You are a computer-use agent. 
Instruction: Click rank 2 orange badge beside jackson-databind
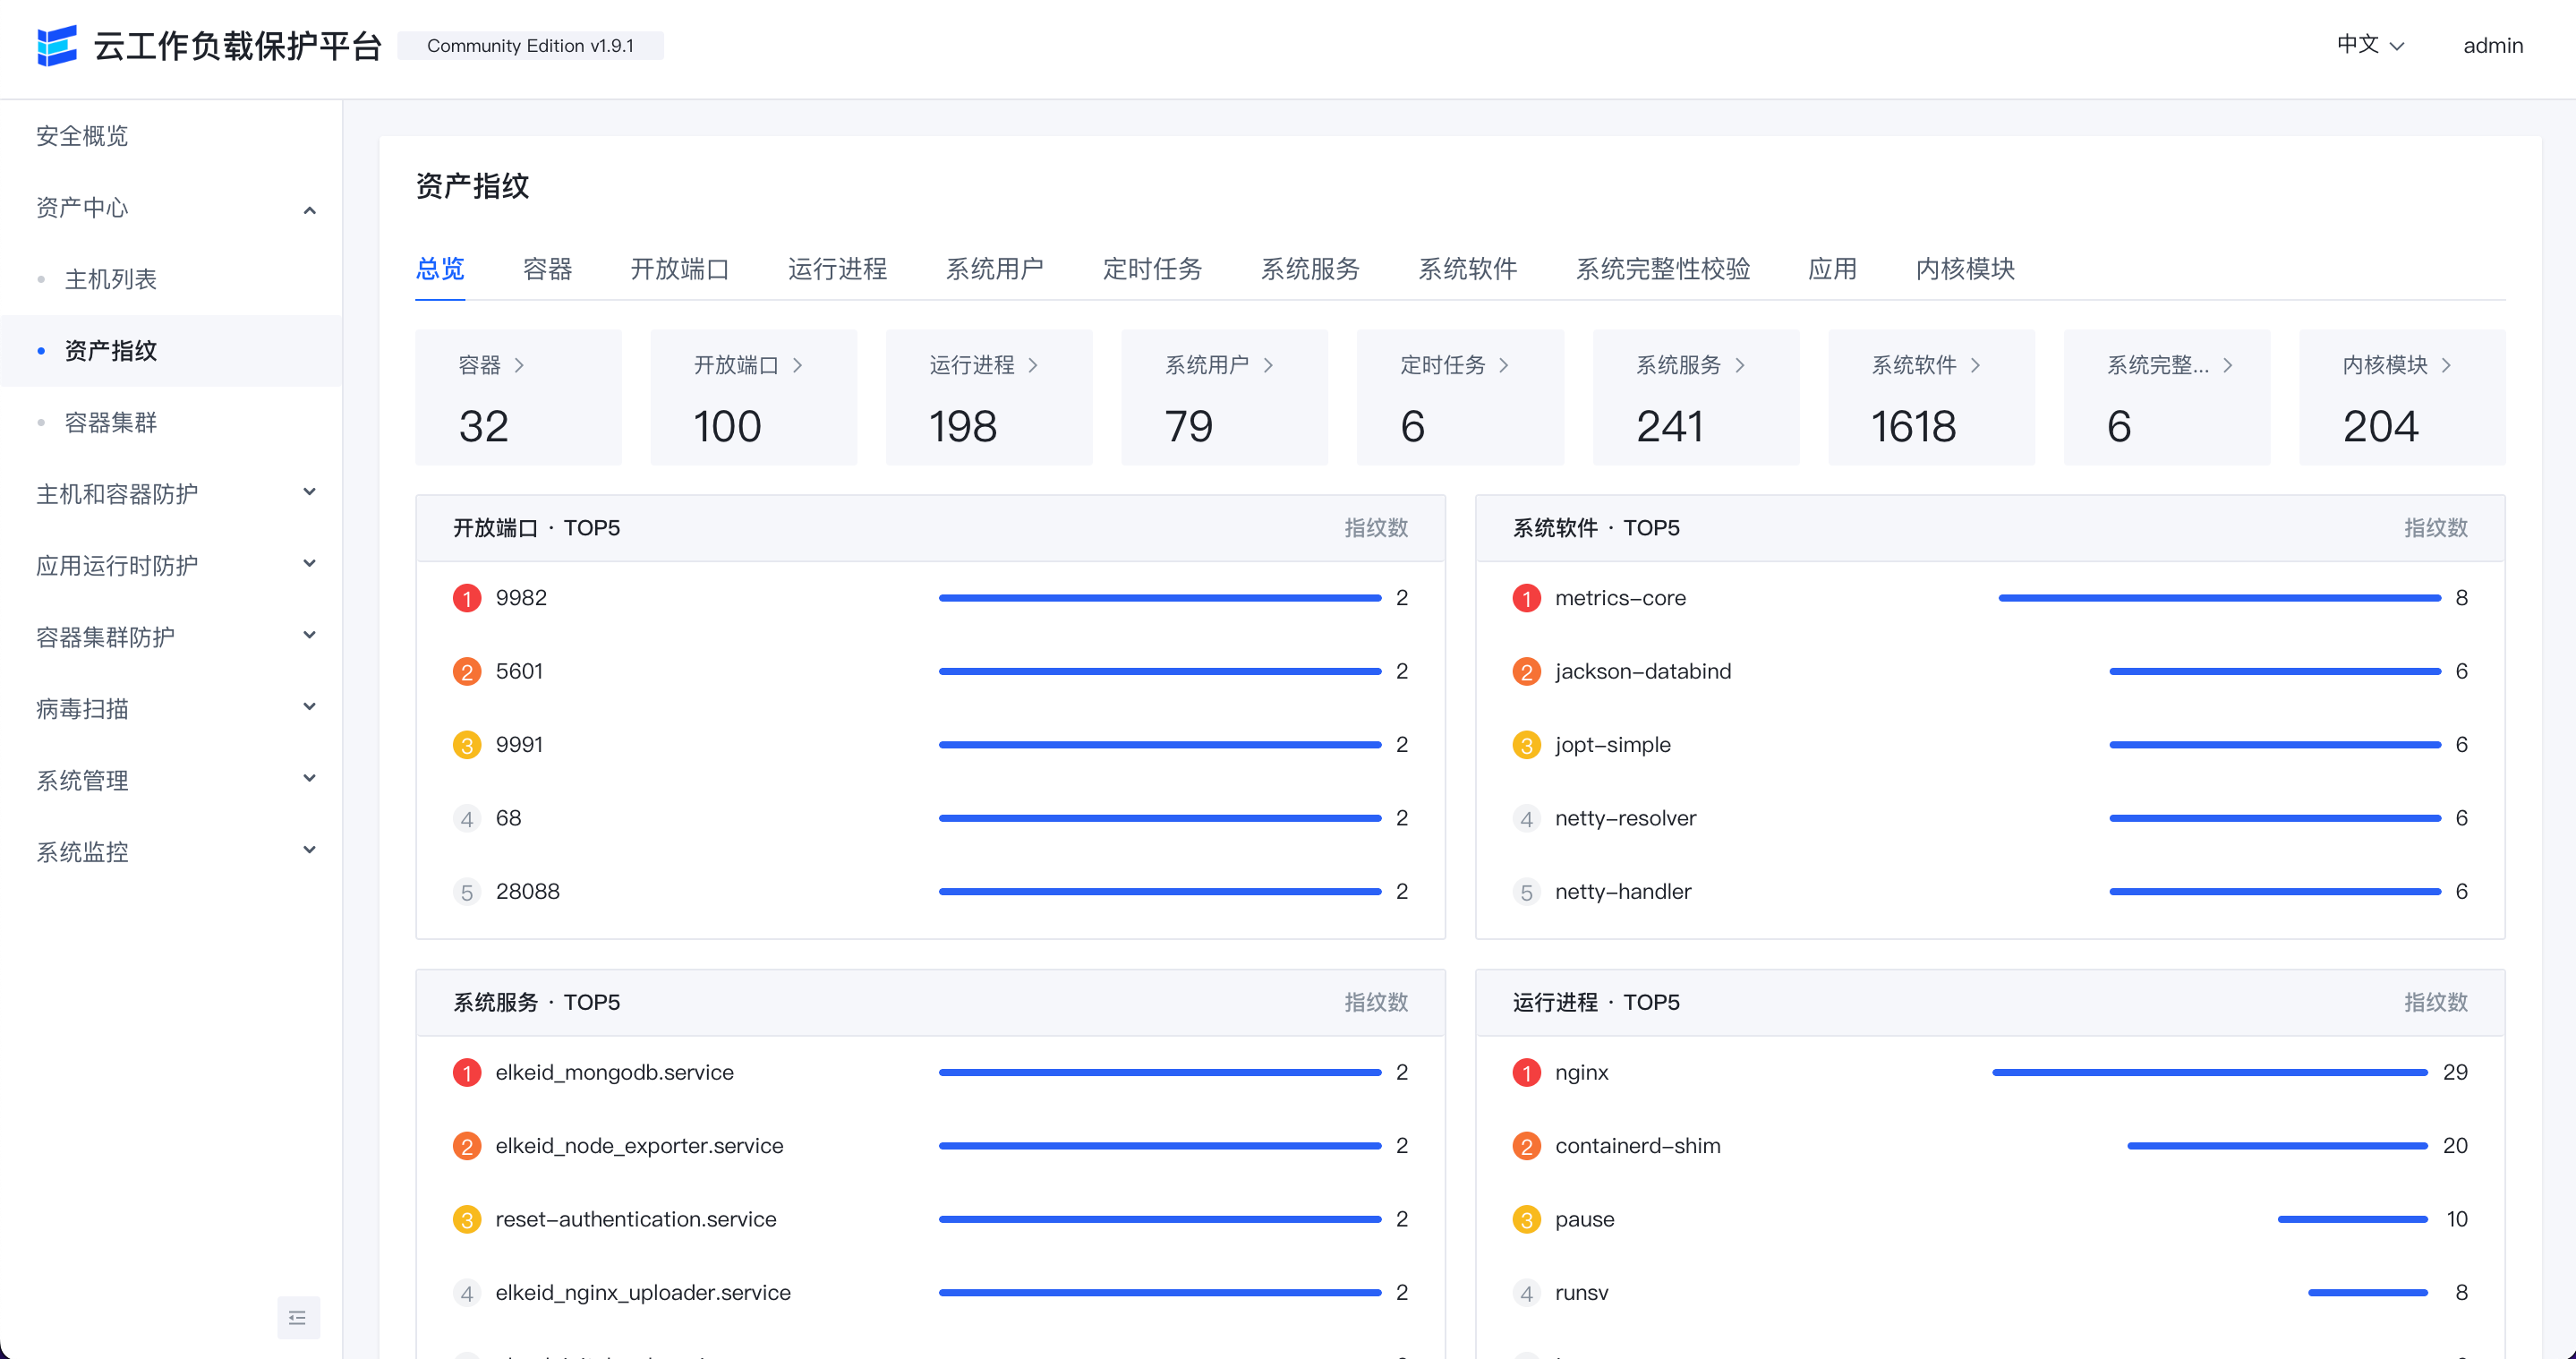[1525, 672]
